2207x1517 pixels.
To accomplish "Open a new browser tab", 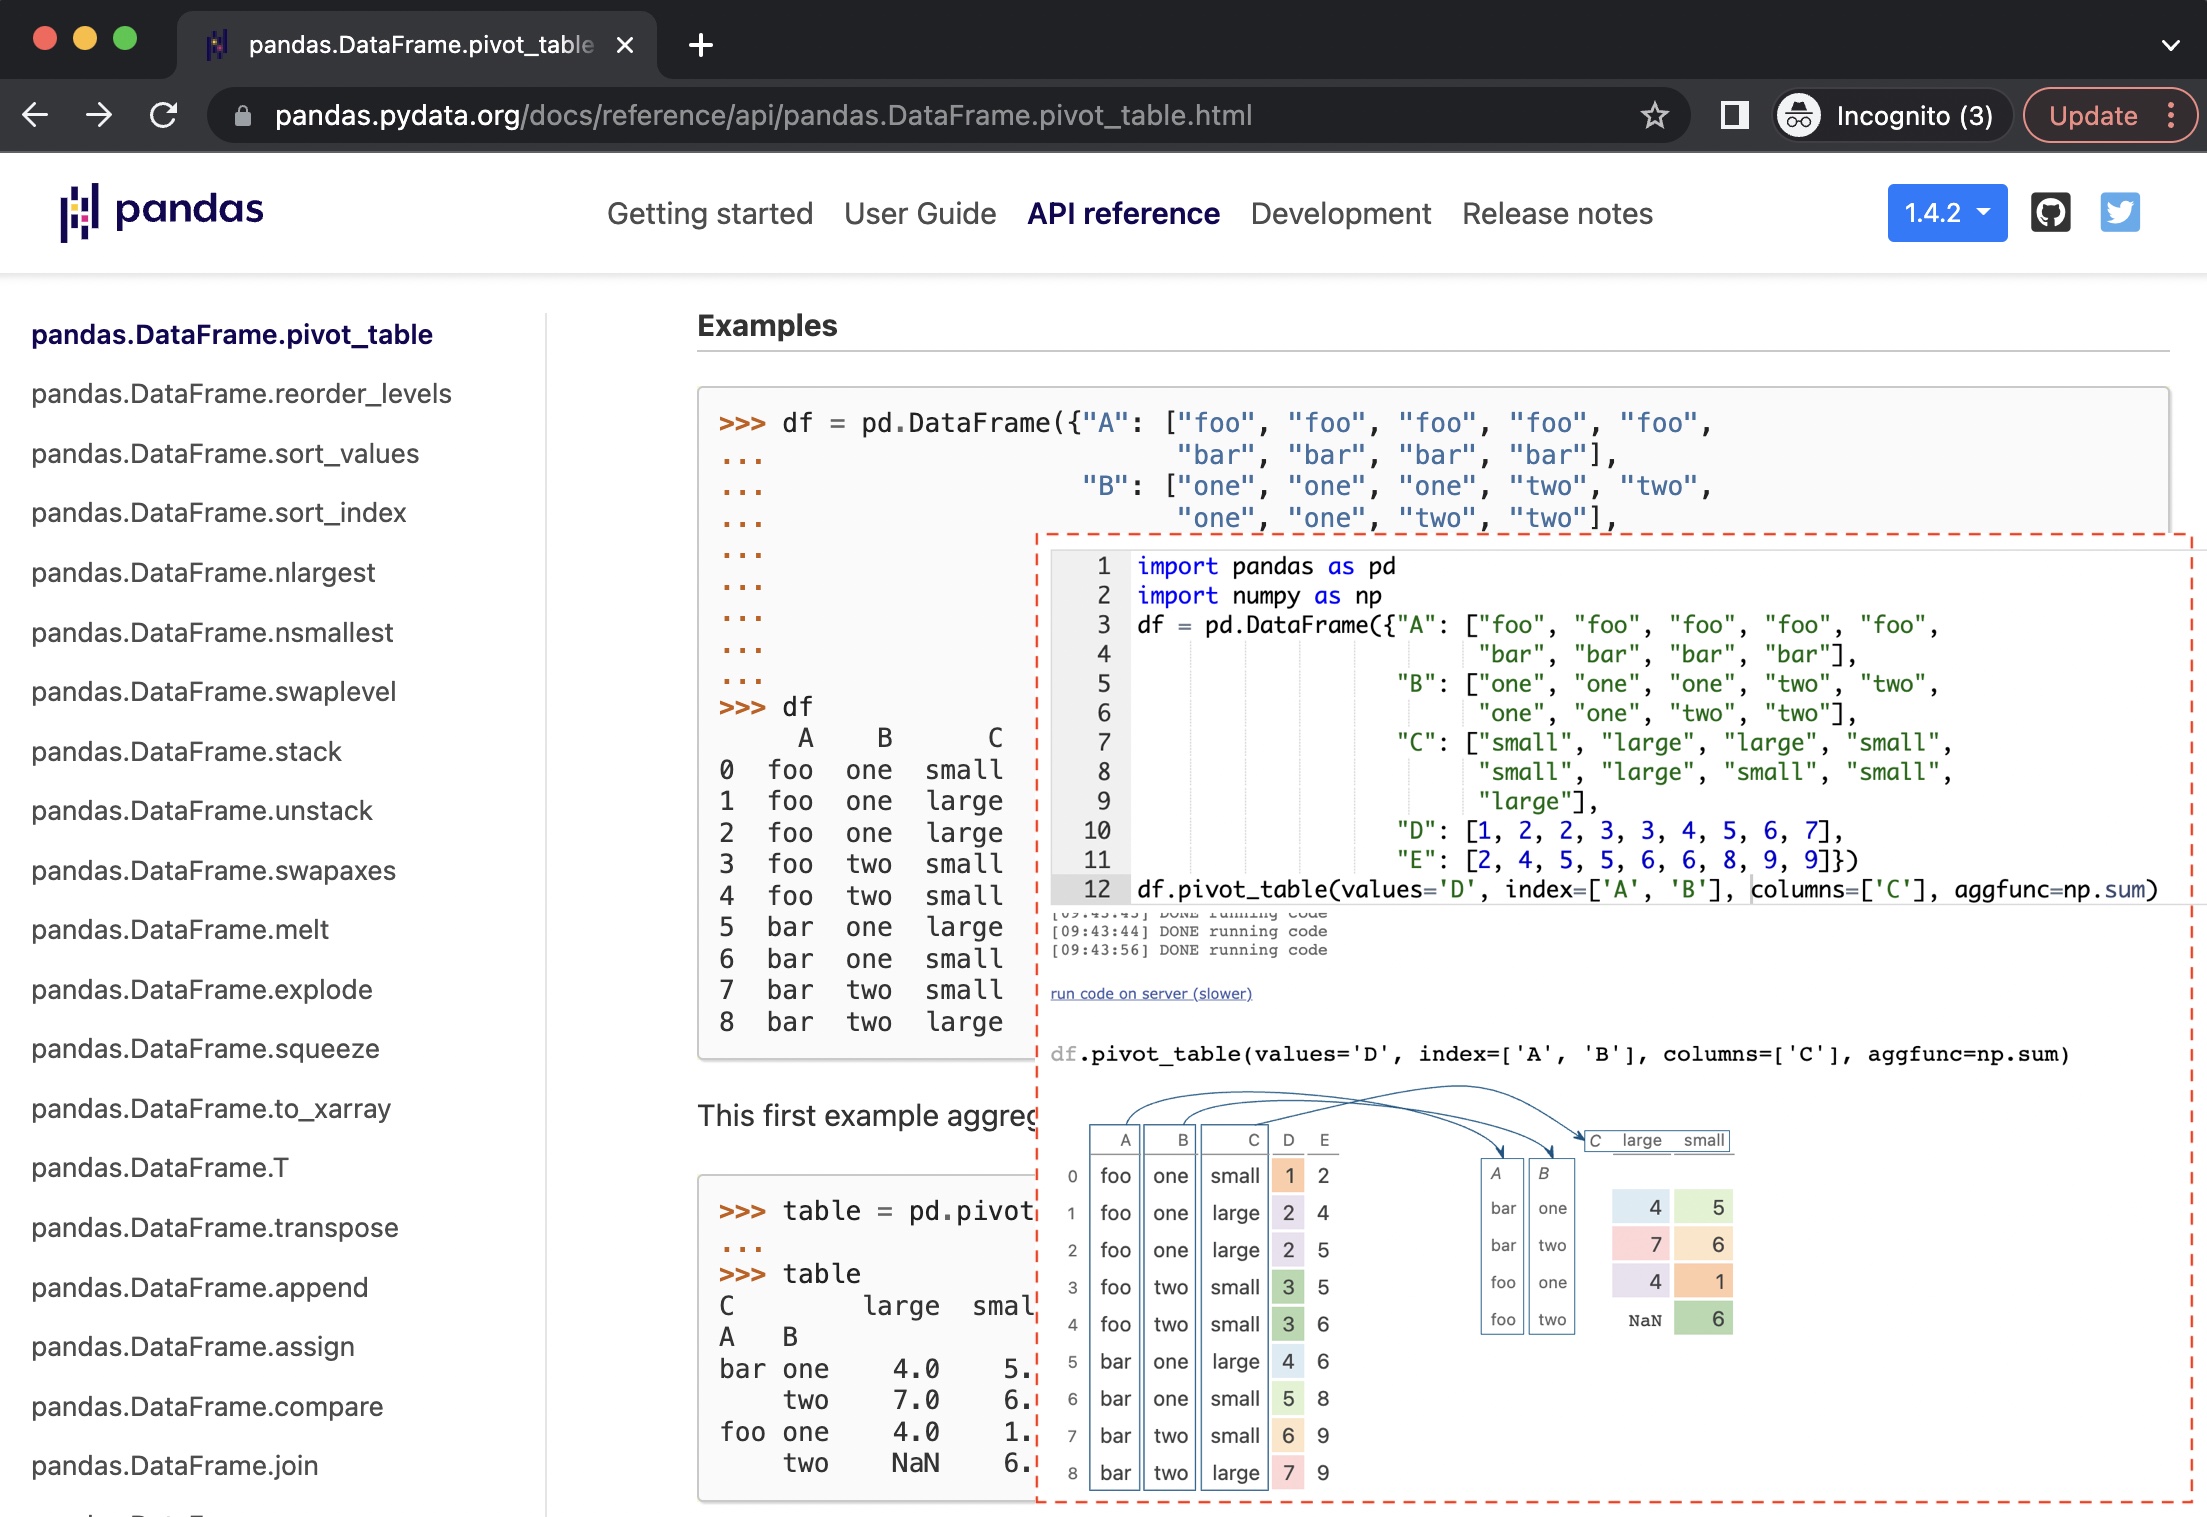I will tap(701, 45).
